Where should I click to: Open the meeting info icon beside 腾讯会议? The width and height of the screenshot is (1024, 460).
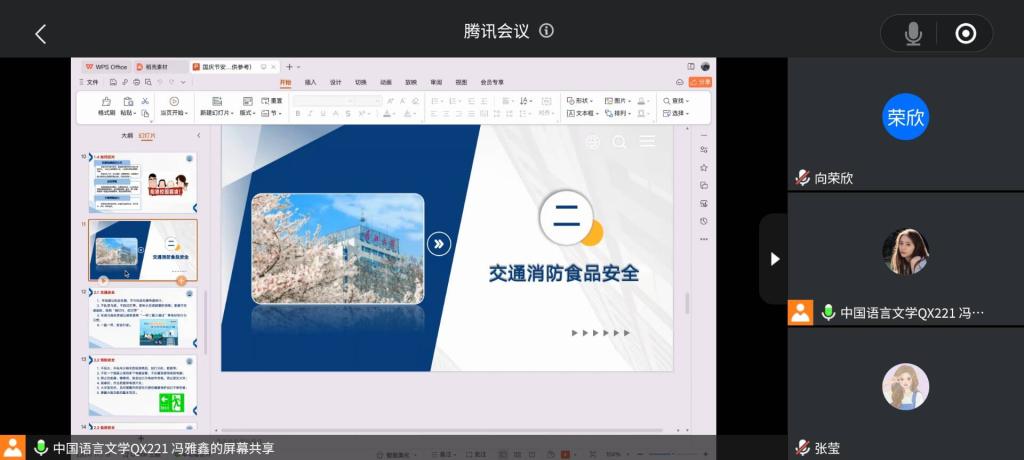[x=546, y=31]
